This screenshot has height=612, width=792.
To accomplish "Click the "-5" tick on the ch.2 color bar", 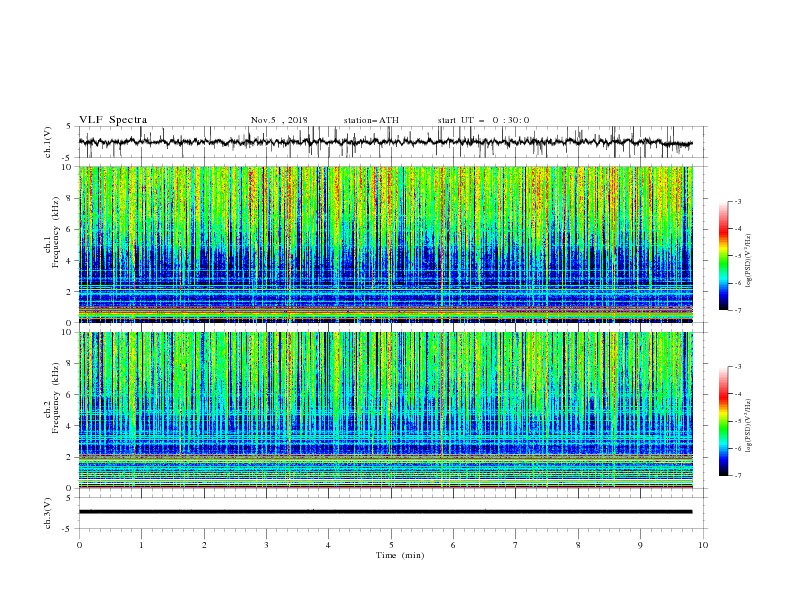I will click(x=738, y=421).
